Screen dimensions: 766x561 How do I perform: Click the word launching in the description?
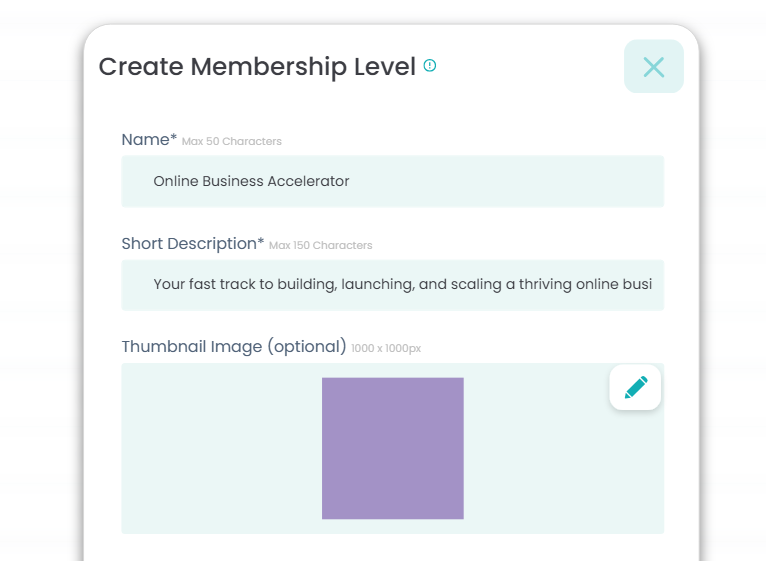pyautogui.click(x=378, y=285)
